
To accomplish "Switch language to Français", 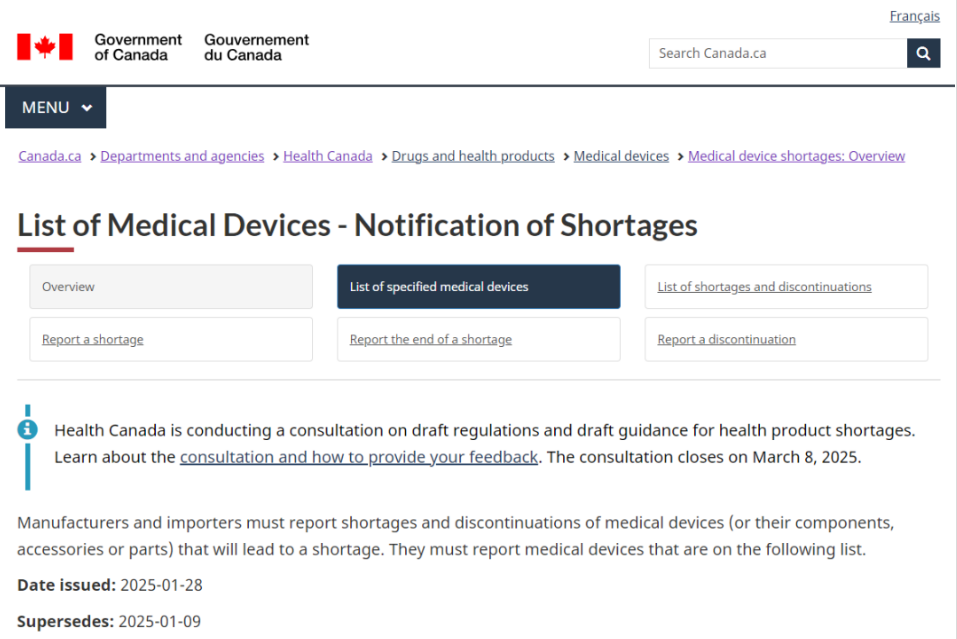I will (914, 16).
